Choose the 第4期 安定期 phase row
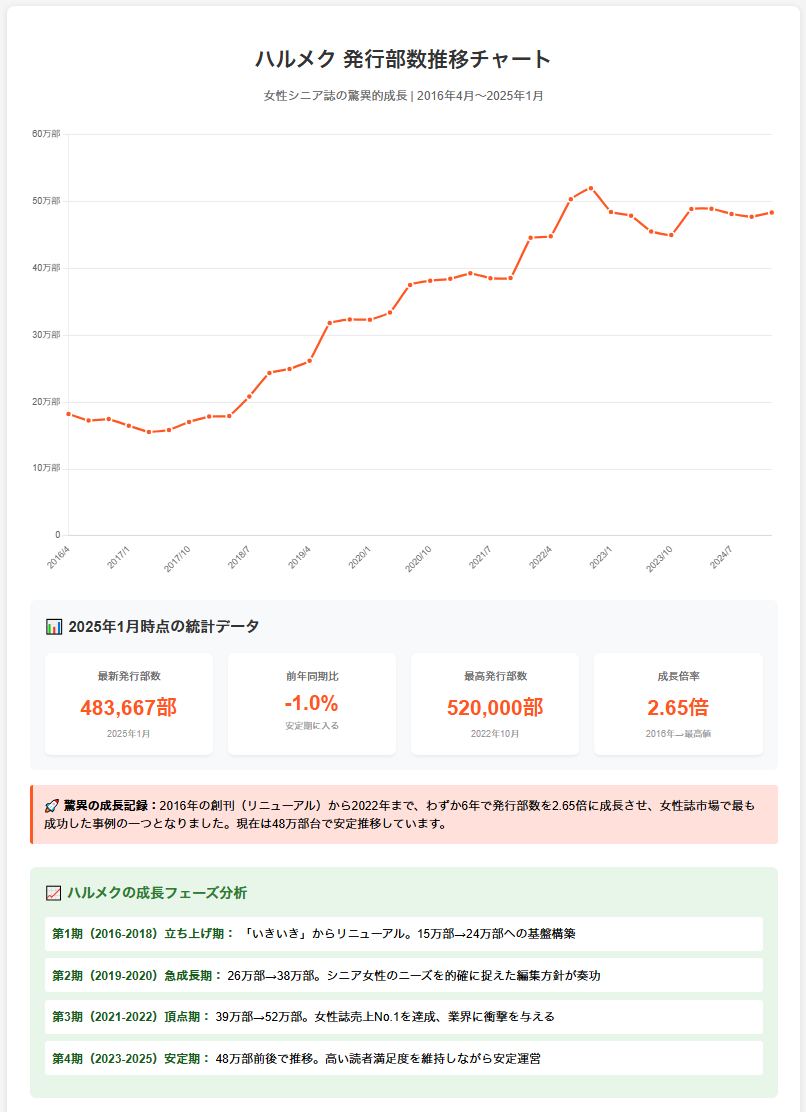Image resolution: width=806 pixels, height=1112 pixels. point(404,1058)
